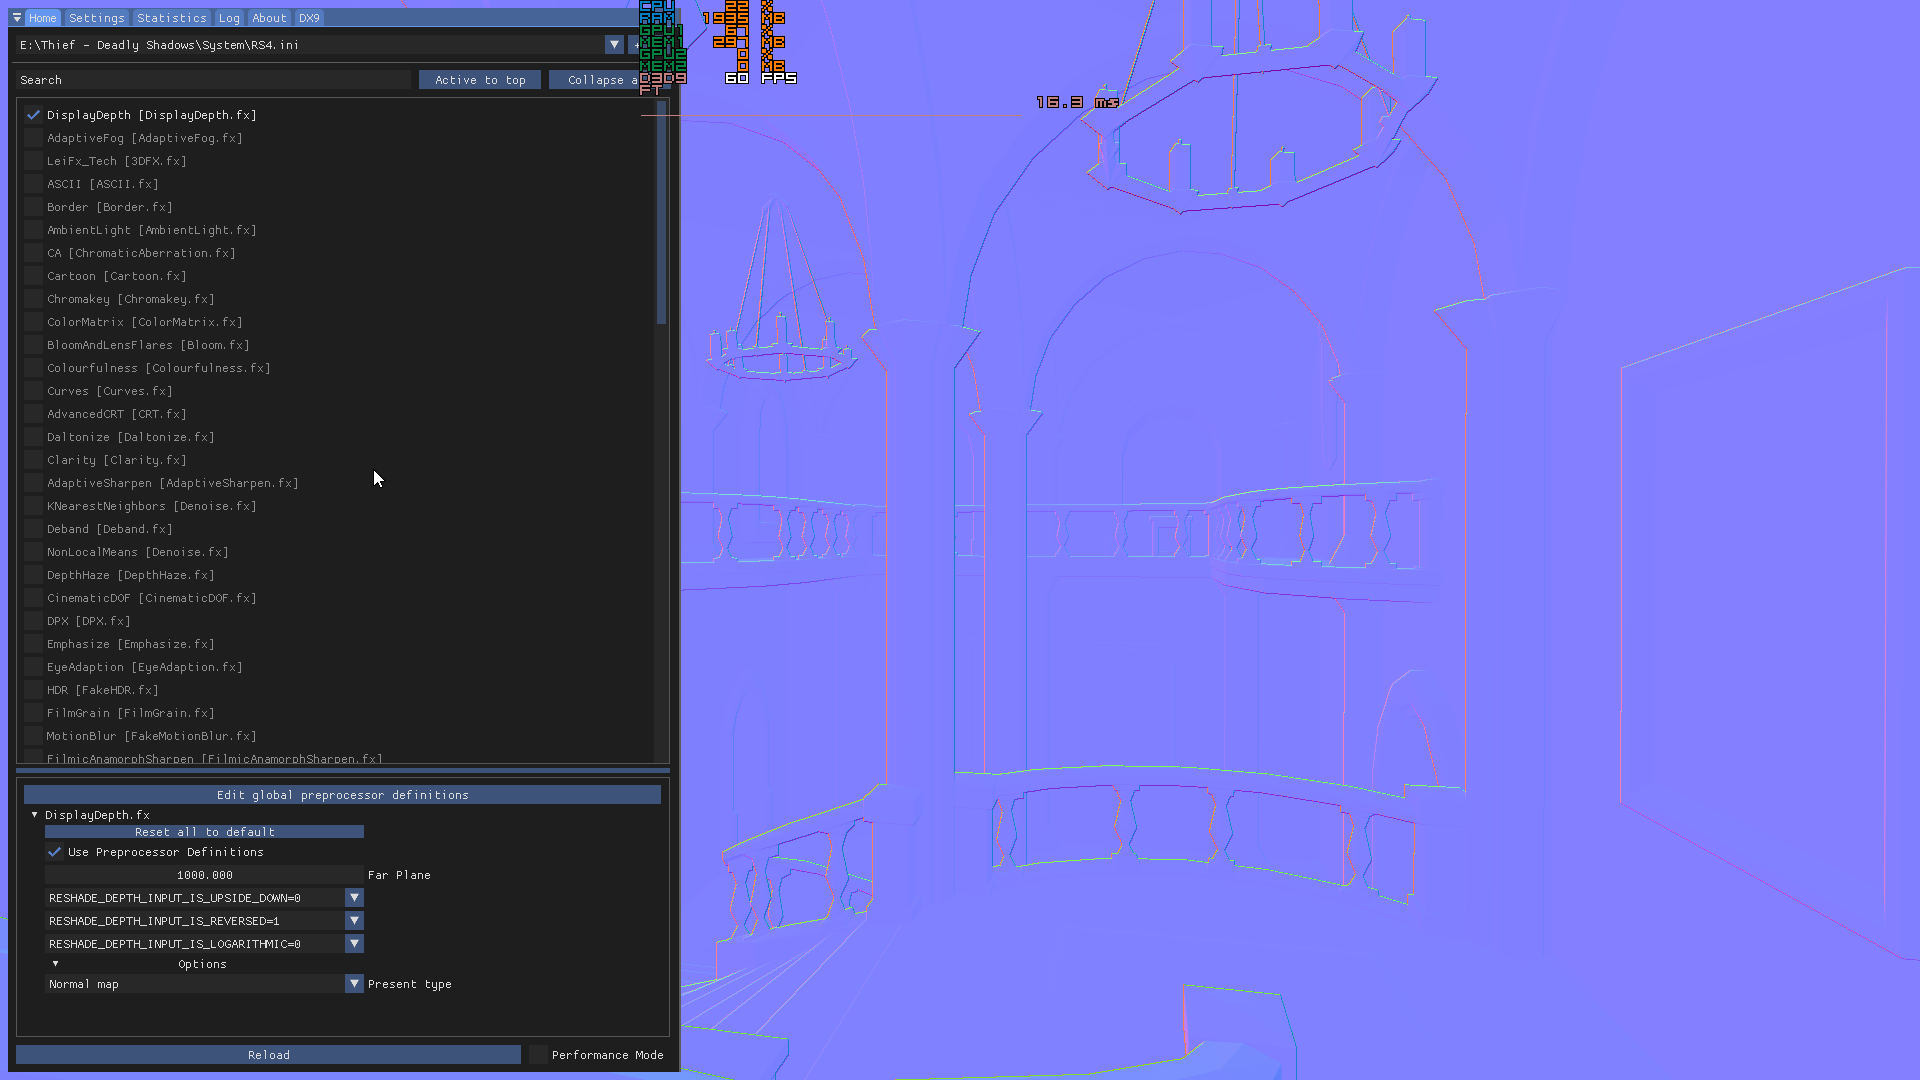The width and height of the screenshot is (1920, 1080).
Task: Enable the AdaptiveSharpen effect checkbox
Action: tap(33, 483)
